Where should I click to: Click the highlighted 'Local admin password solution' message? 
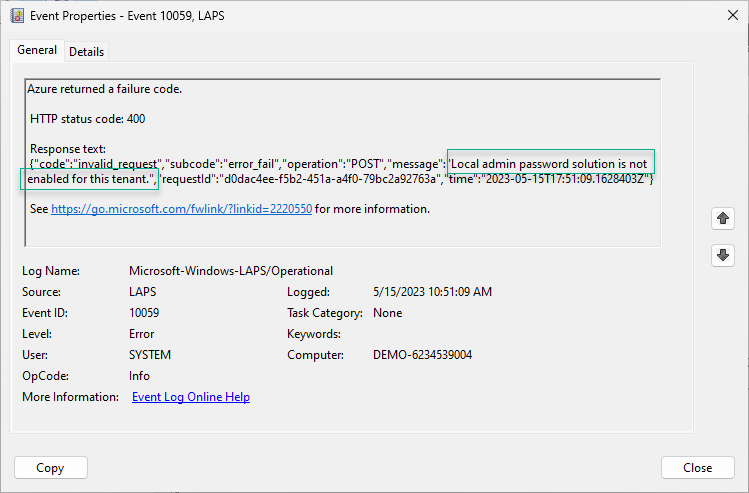pyautogui.click(x=550, y=163)
